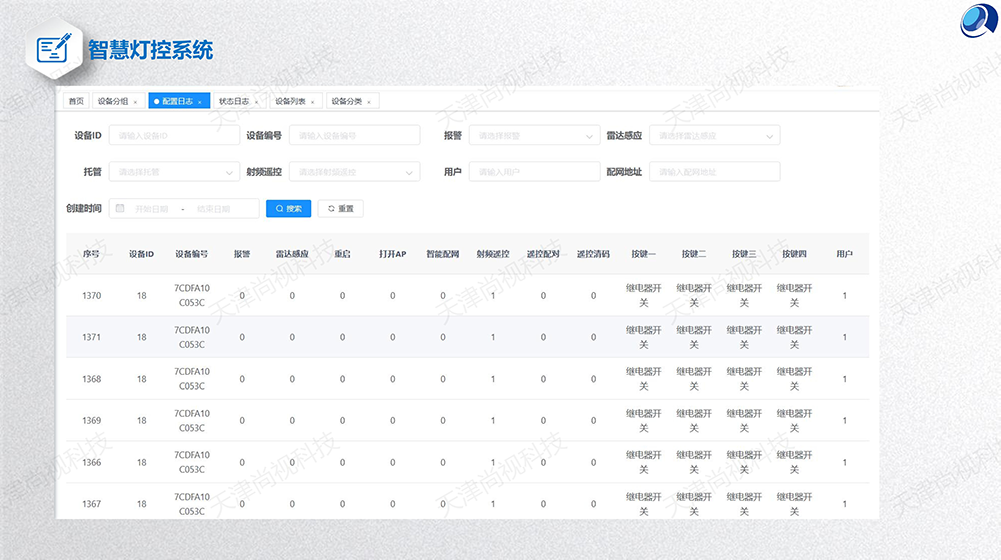Open the 雷达感应 dropdown

(714, 135)
